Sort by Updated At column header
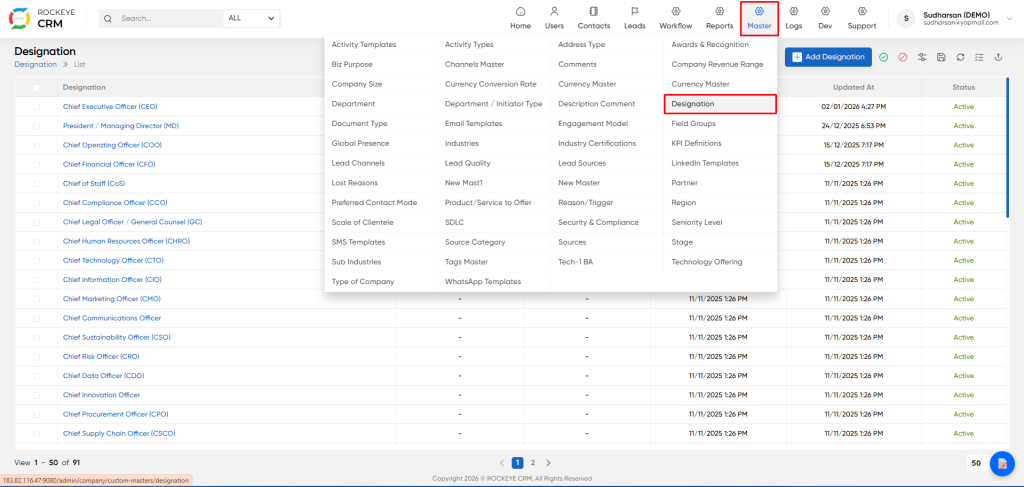Viewport: 1024px width, 487px height. click(x=853, y=87)
